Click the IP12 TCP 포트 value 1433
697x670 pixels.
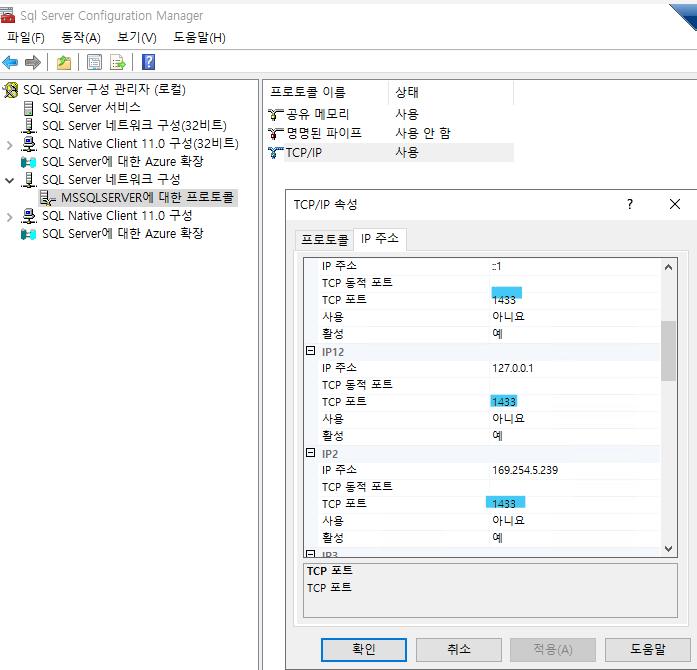pos(504,402)
